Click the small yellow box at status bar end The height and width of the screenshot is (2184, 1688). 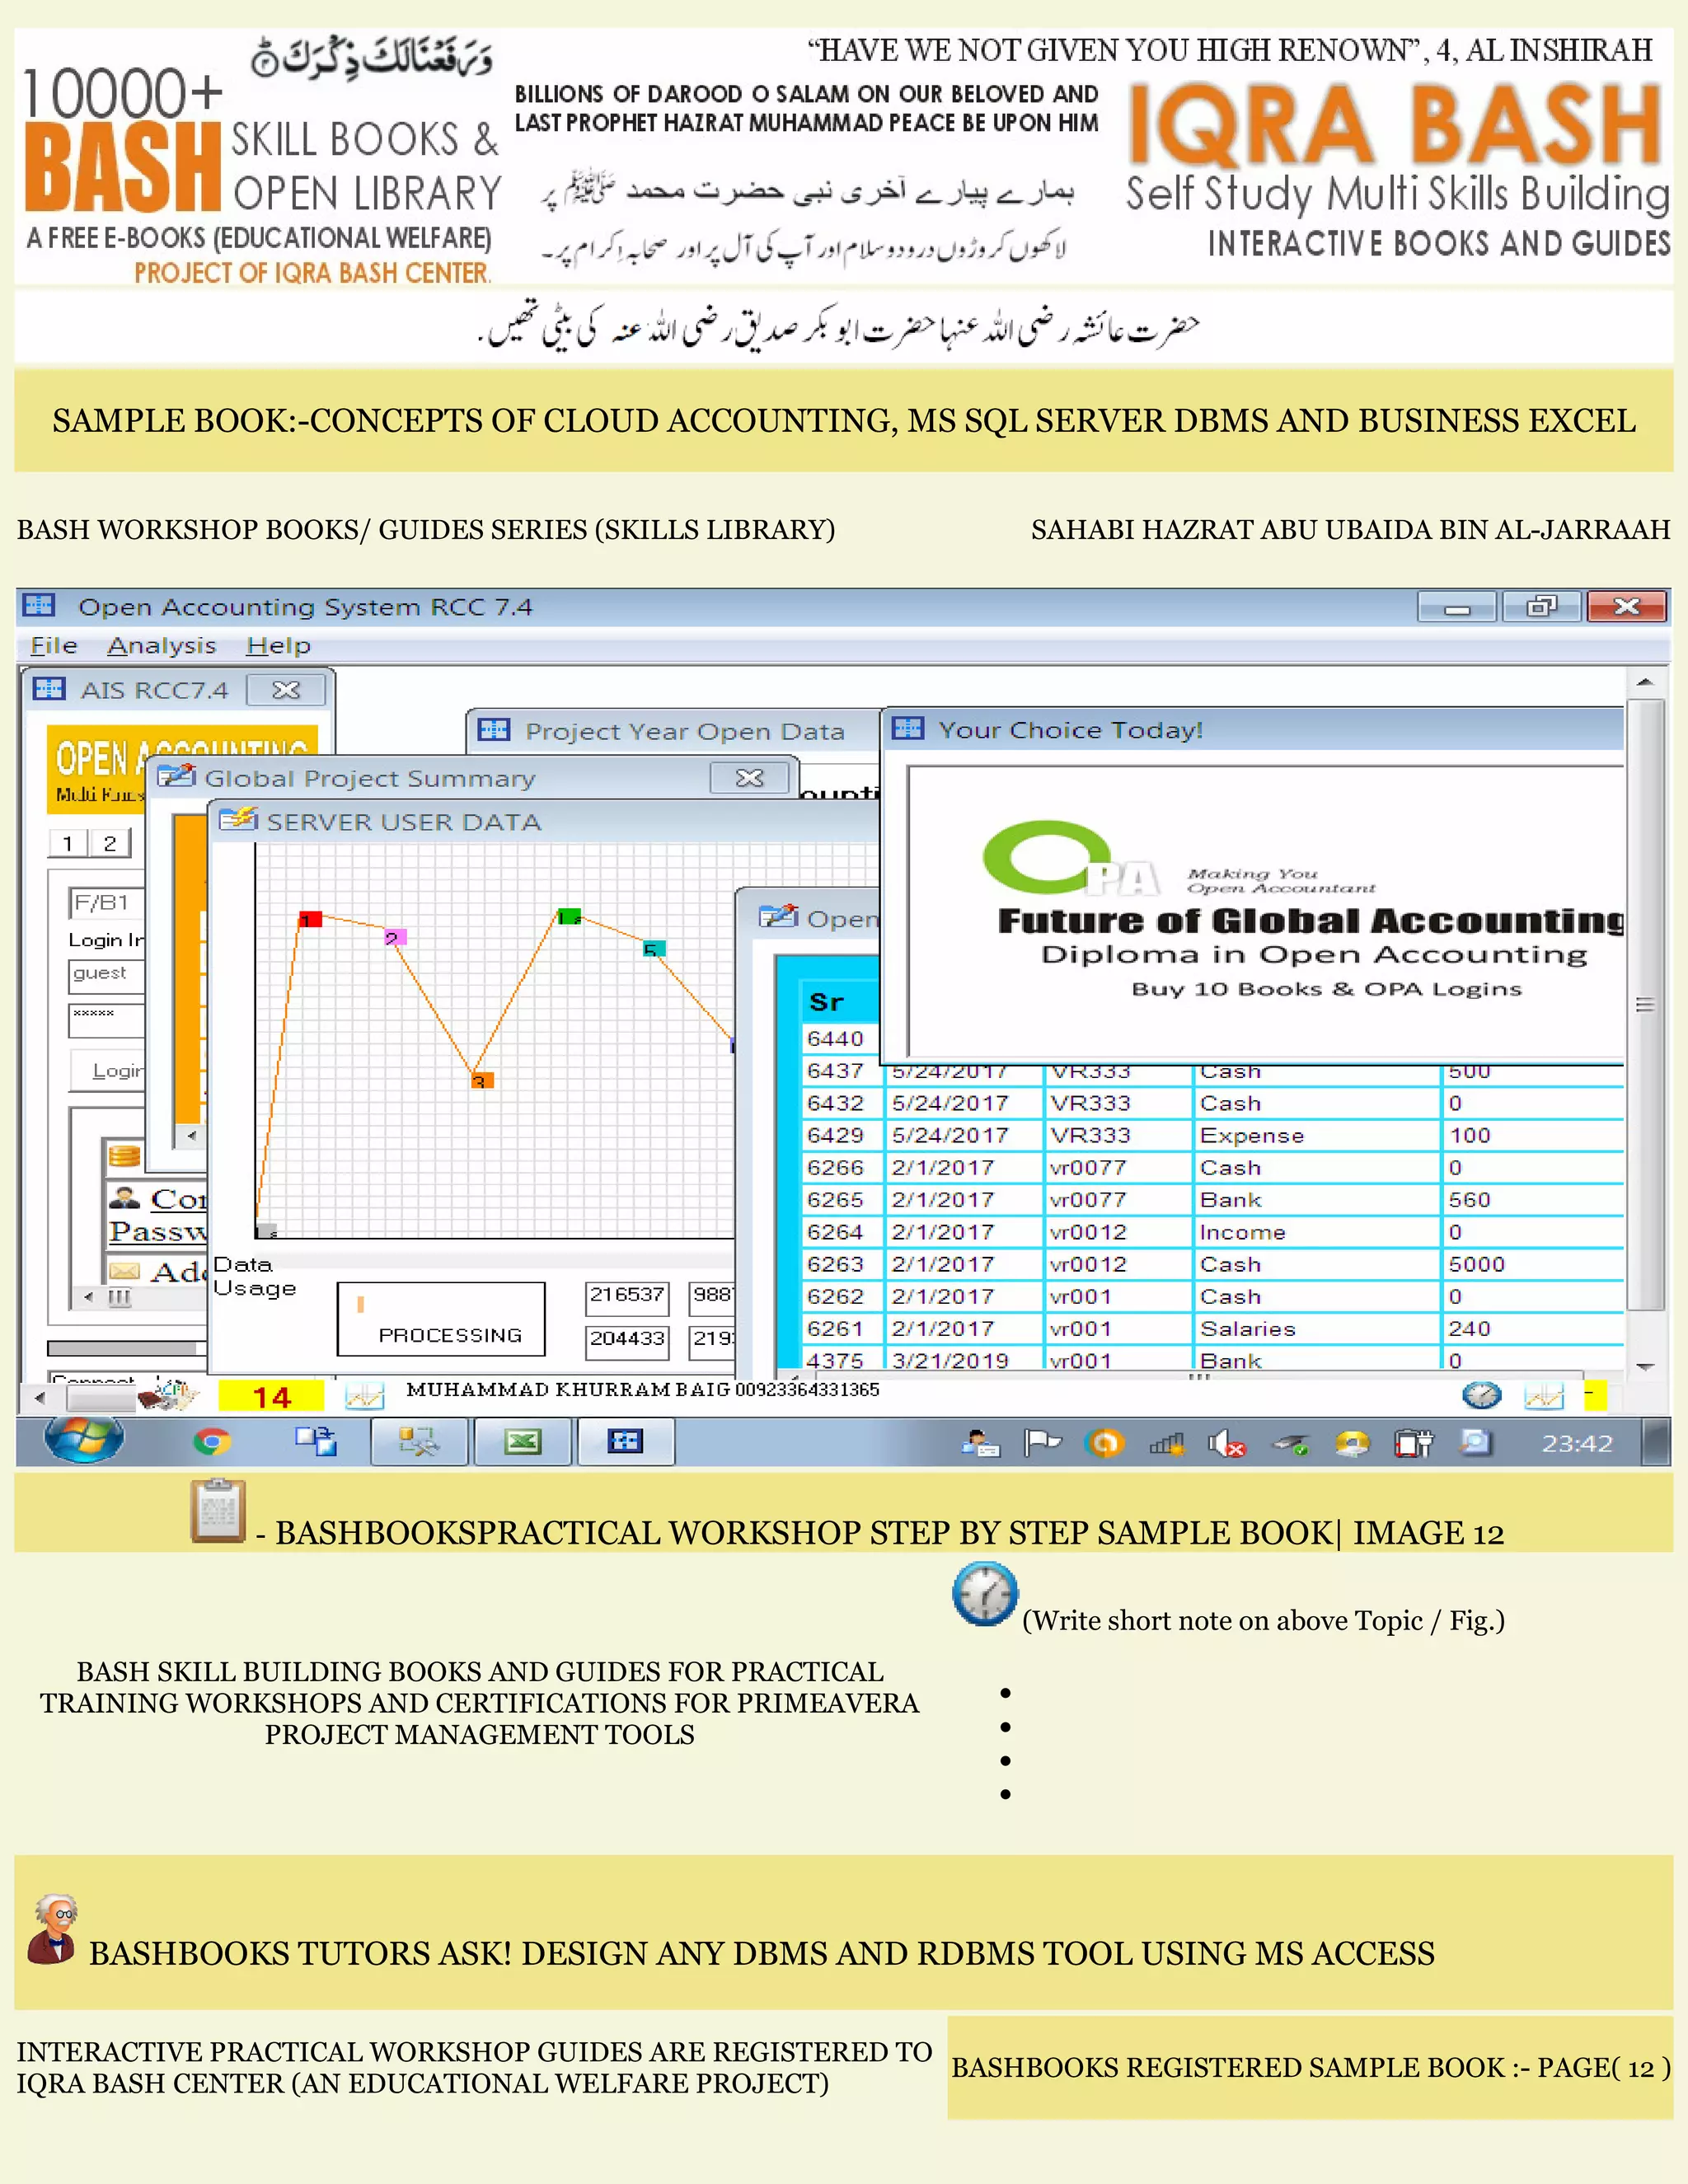1595,1395
